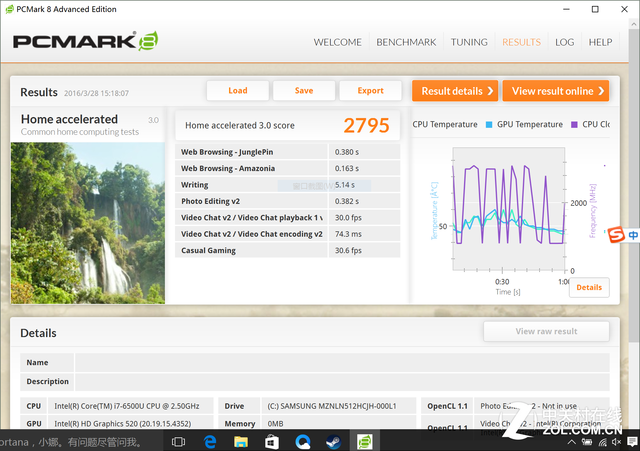This screenshot has width=640, height=451.
Task: Open the LOG tab
Action: point(564,42)
